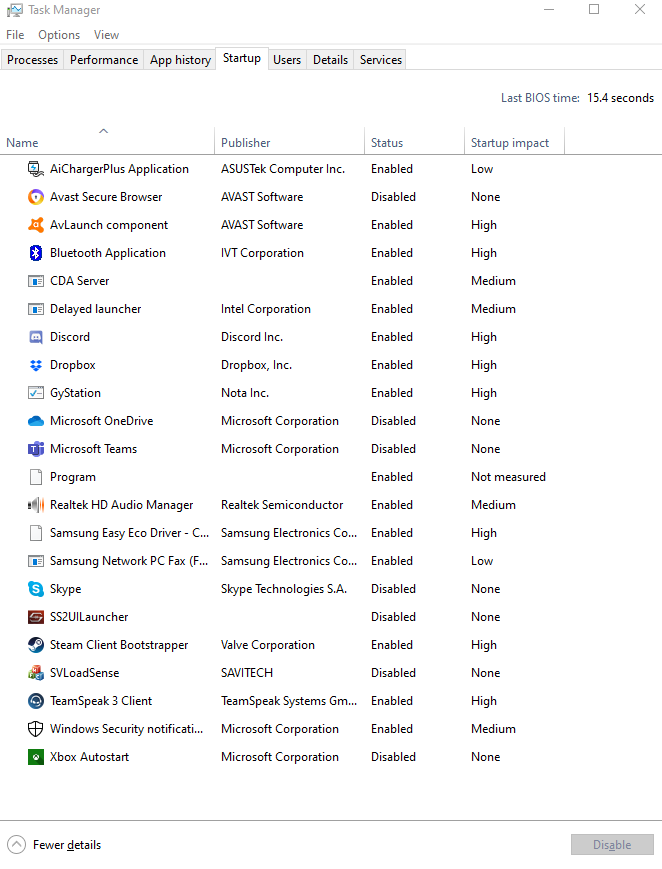Viewport: 662px width, 869px height.
Task: Click the SS2UILauncher icon
Action: point(35,617)
